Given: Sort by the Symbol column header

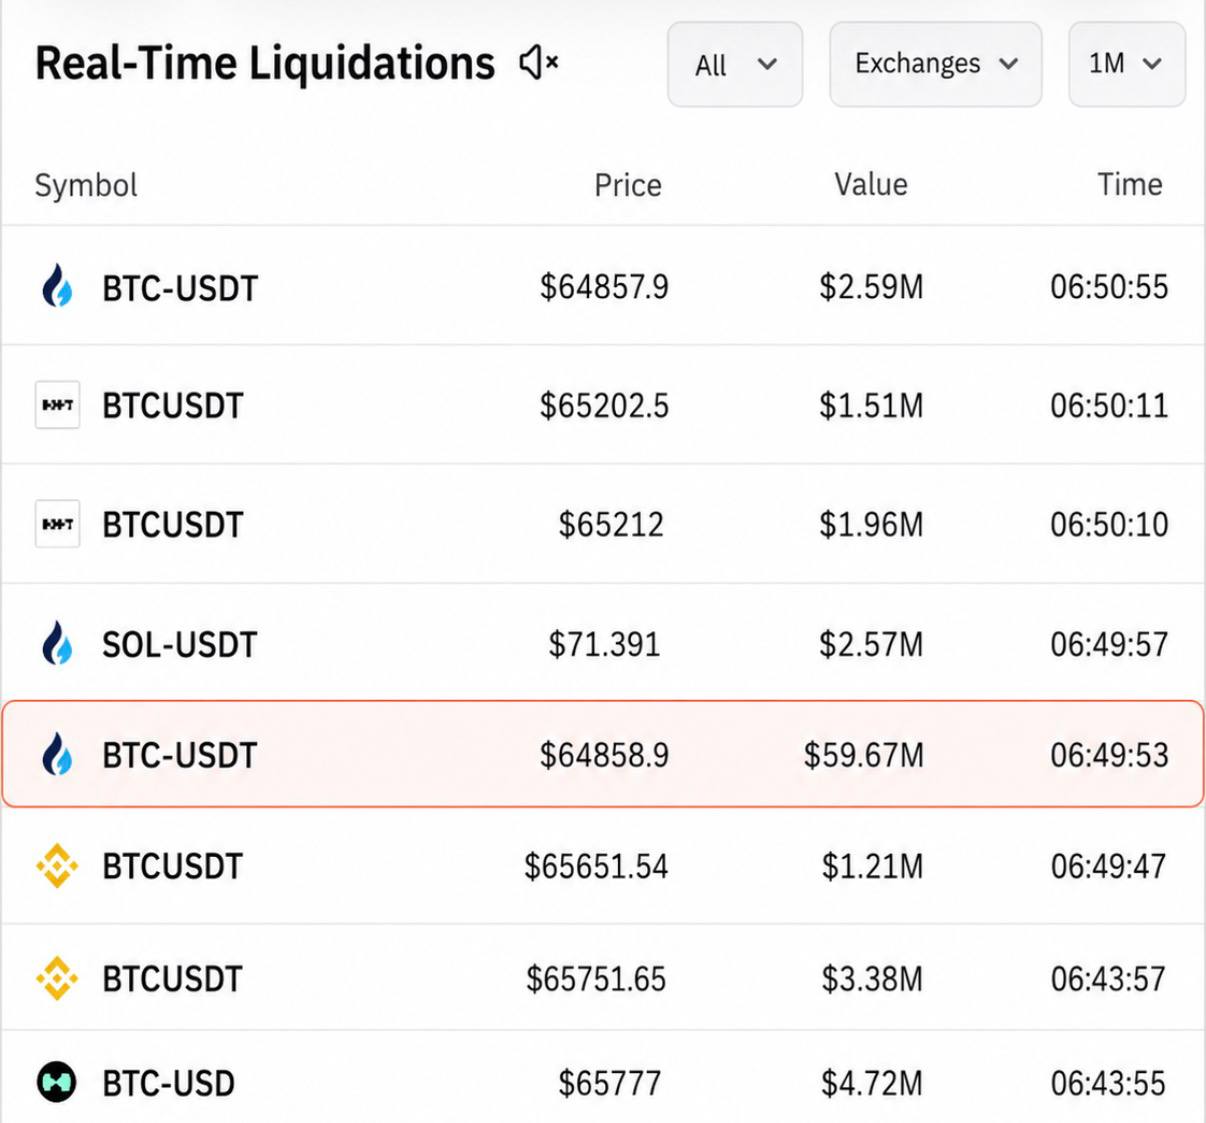Looking at the screenshot, I should click(x=86, y=185).
